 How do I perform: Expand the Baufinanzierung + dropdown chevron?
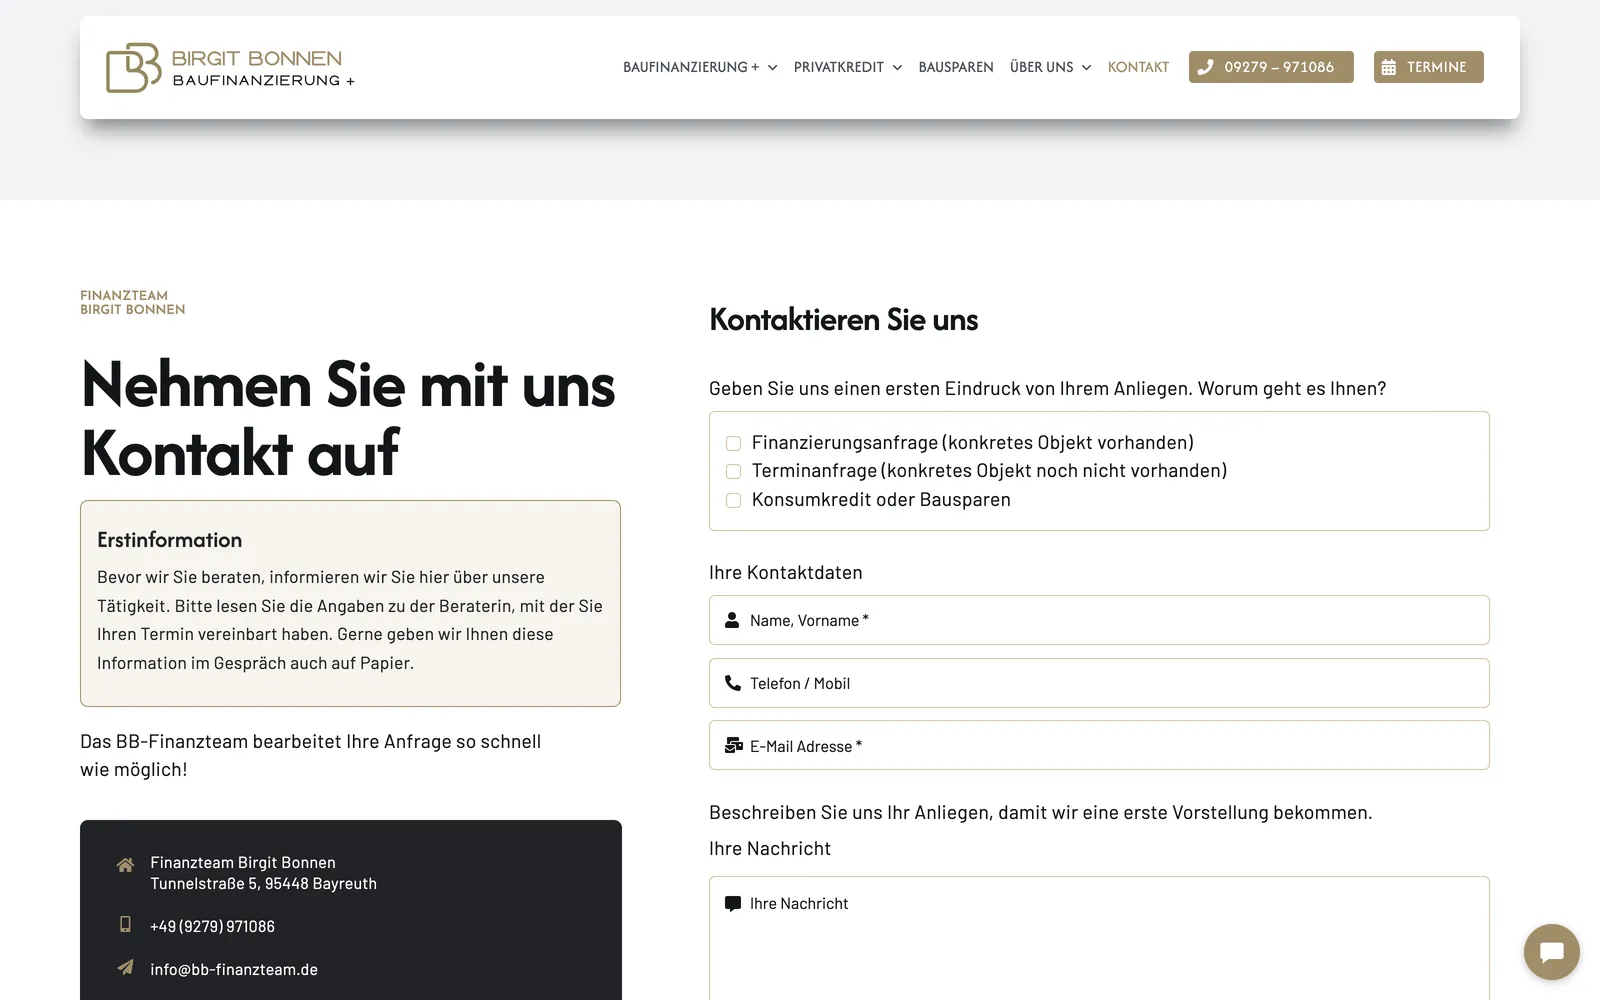(772, 68)
